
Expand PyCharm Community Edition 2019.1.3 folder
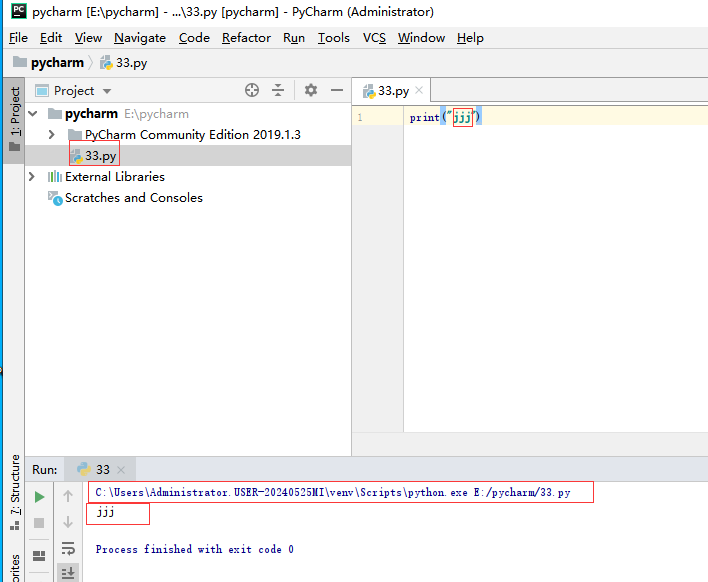(51, 135)
